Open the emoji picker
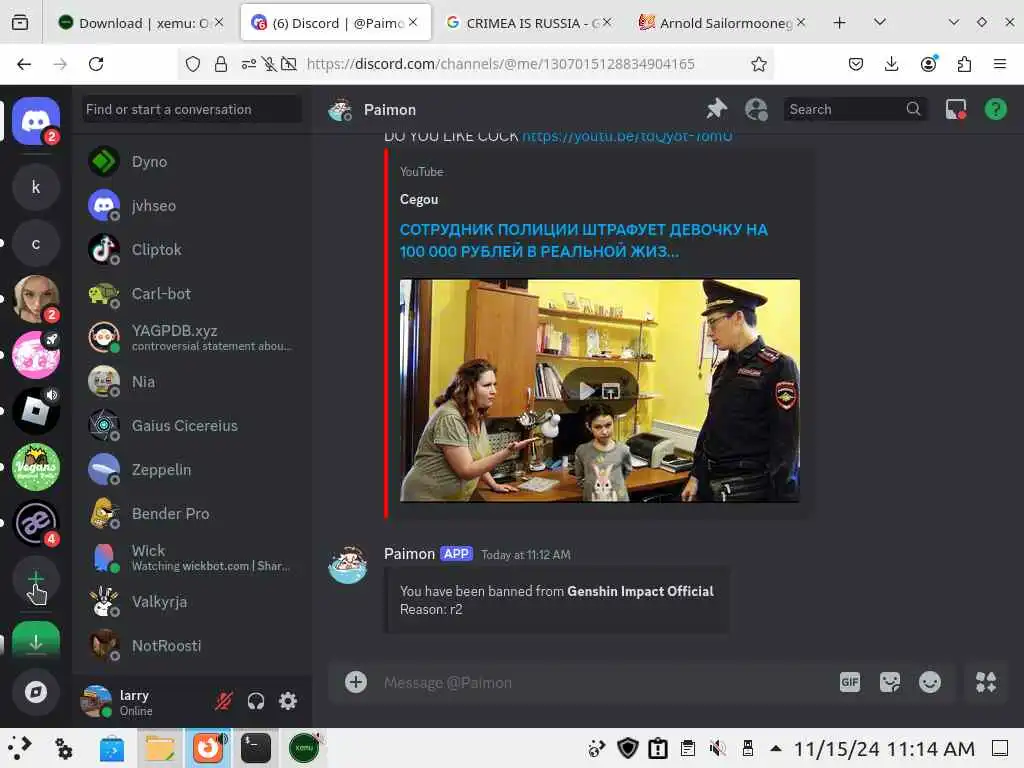The width and height of the screenshot is (1024, 768). pyautogui.click(x=930, y=682)
